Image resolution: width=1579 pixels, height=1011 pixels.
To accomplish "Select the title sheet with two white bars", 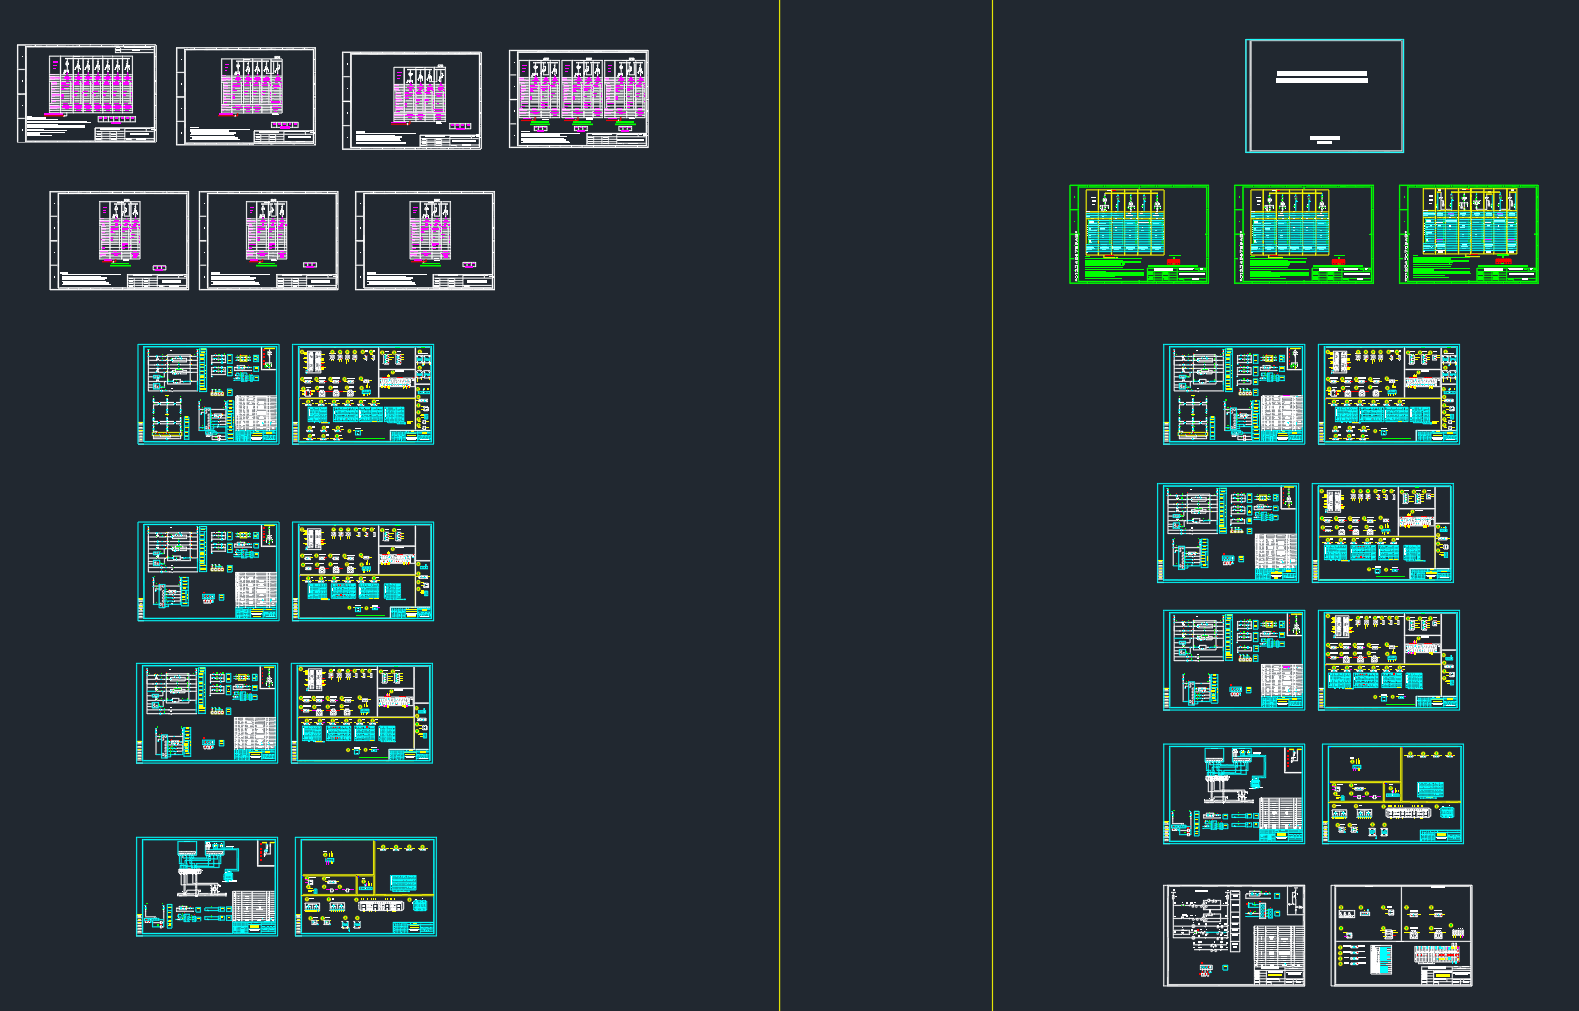I will [1324, 96].
